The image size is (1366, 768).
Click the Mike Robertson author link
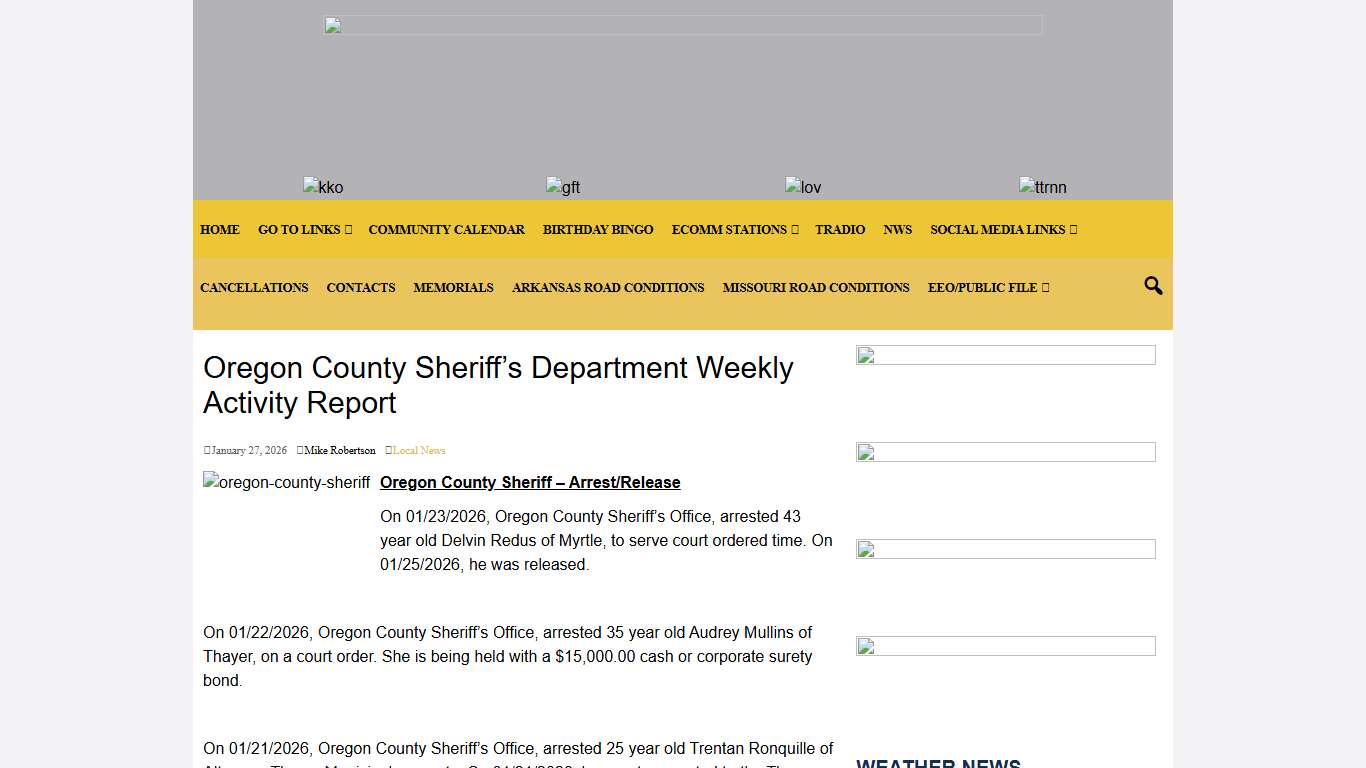pos(340,450)
